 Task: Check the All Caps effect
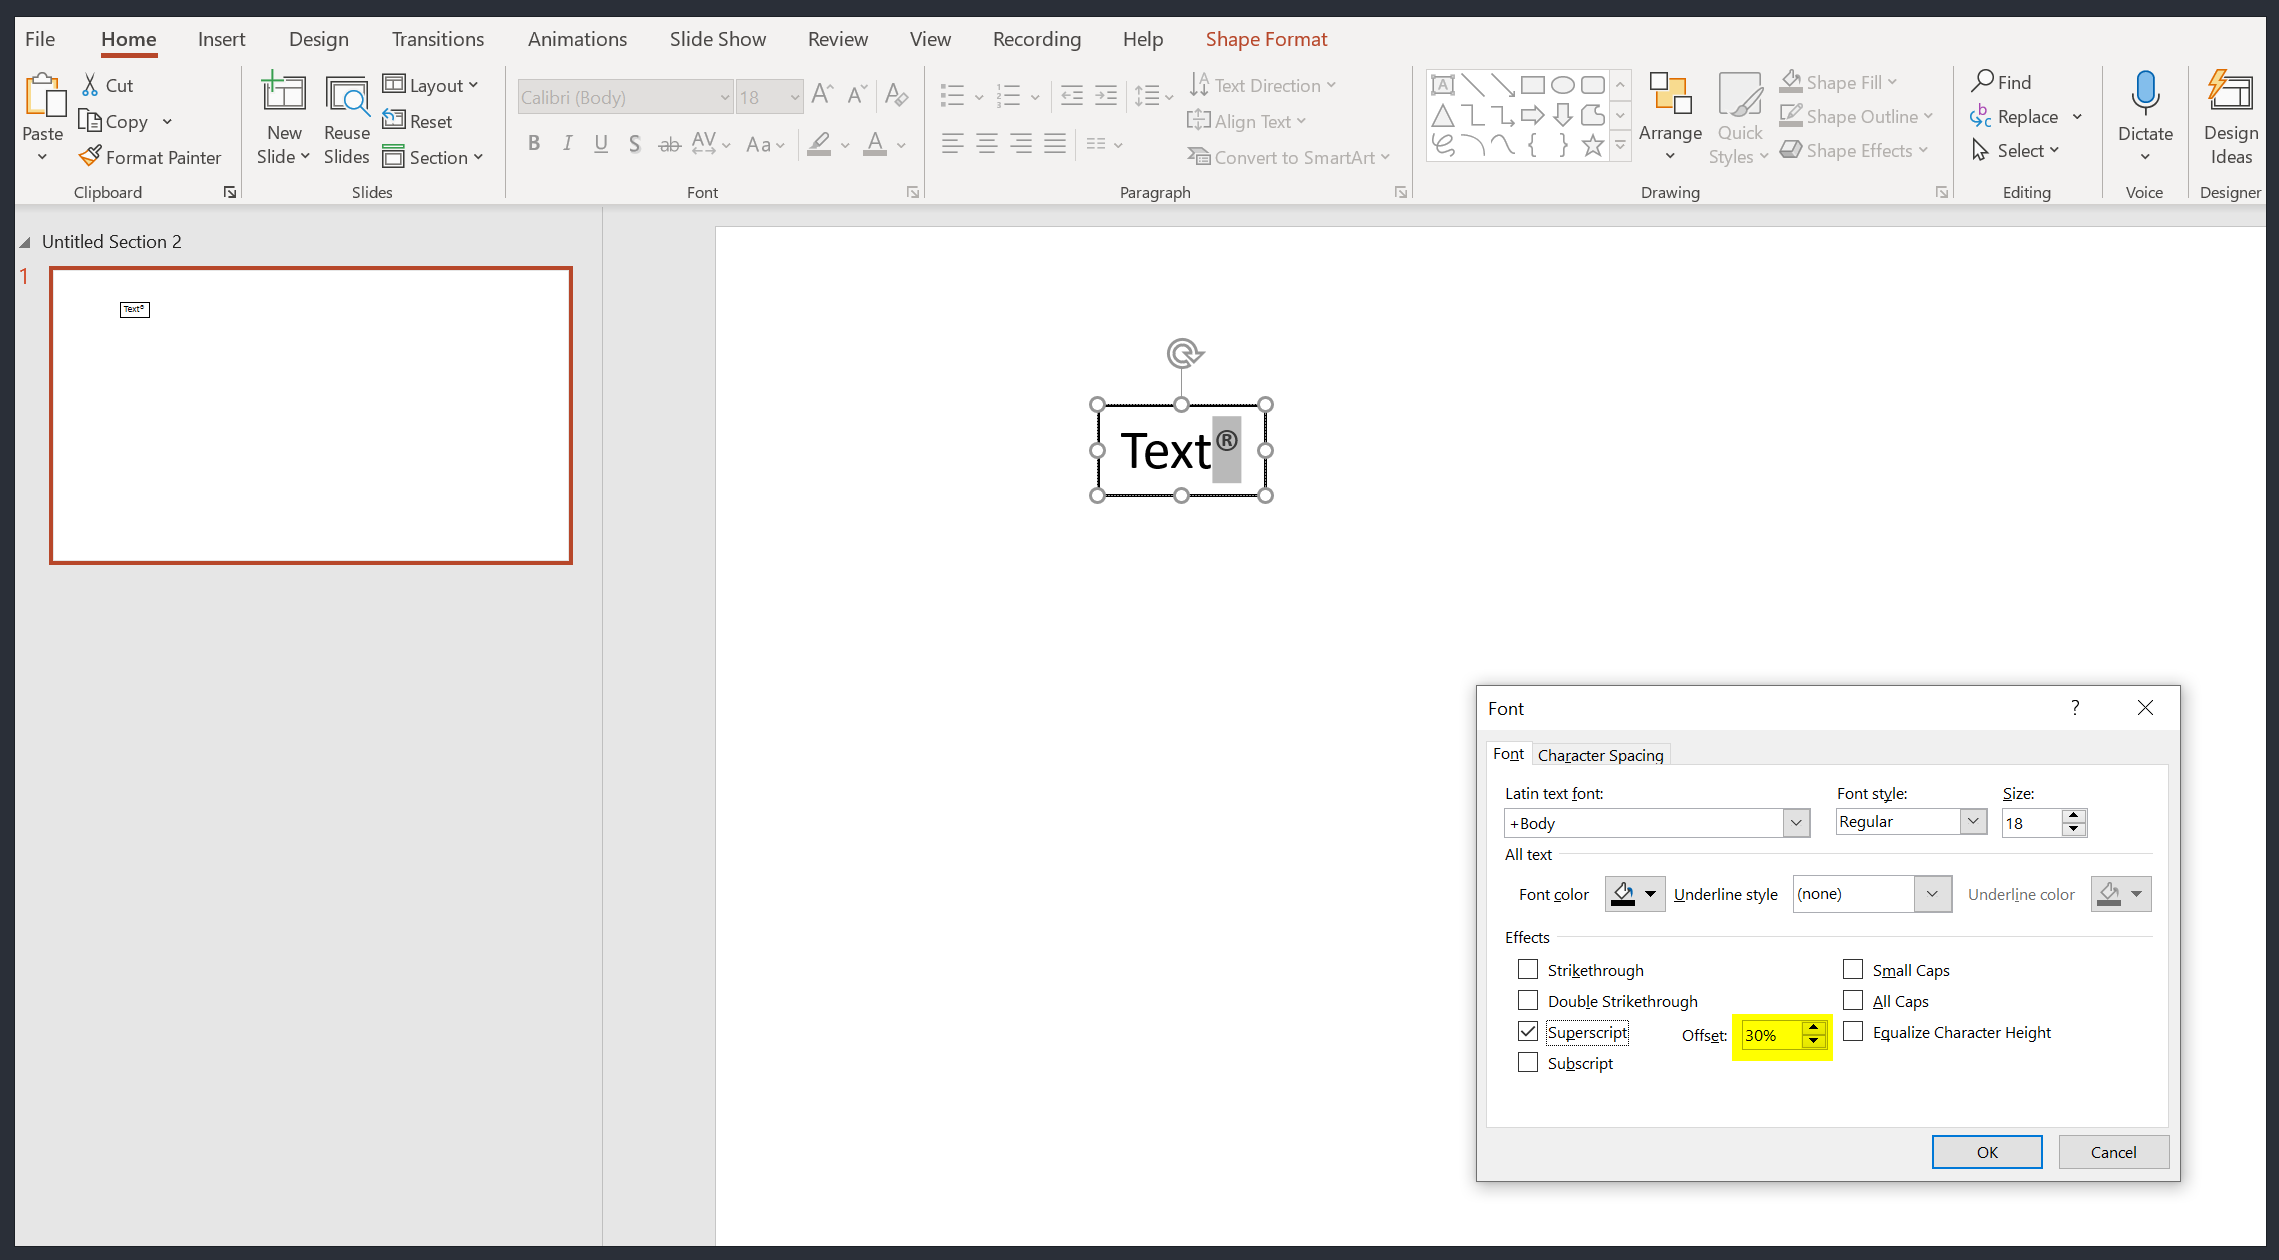1853,1000
